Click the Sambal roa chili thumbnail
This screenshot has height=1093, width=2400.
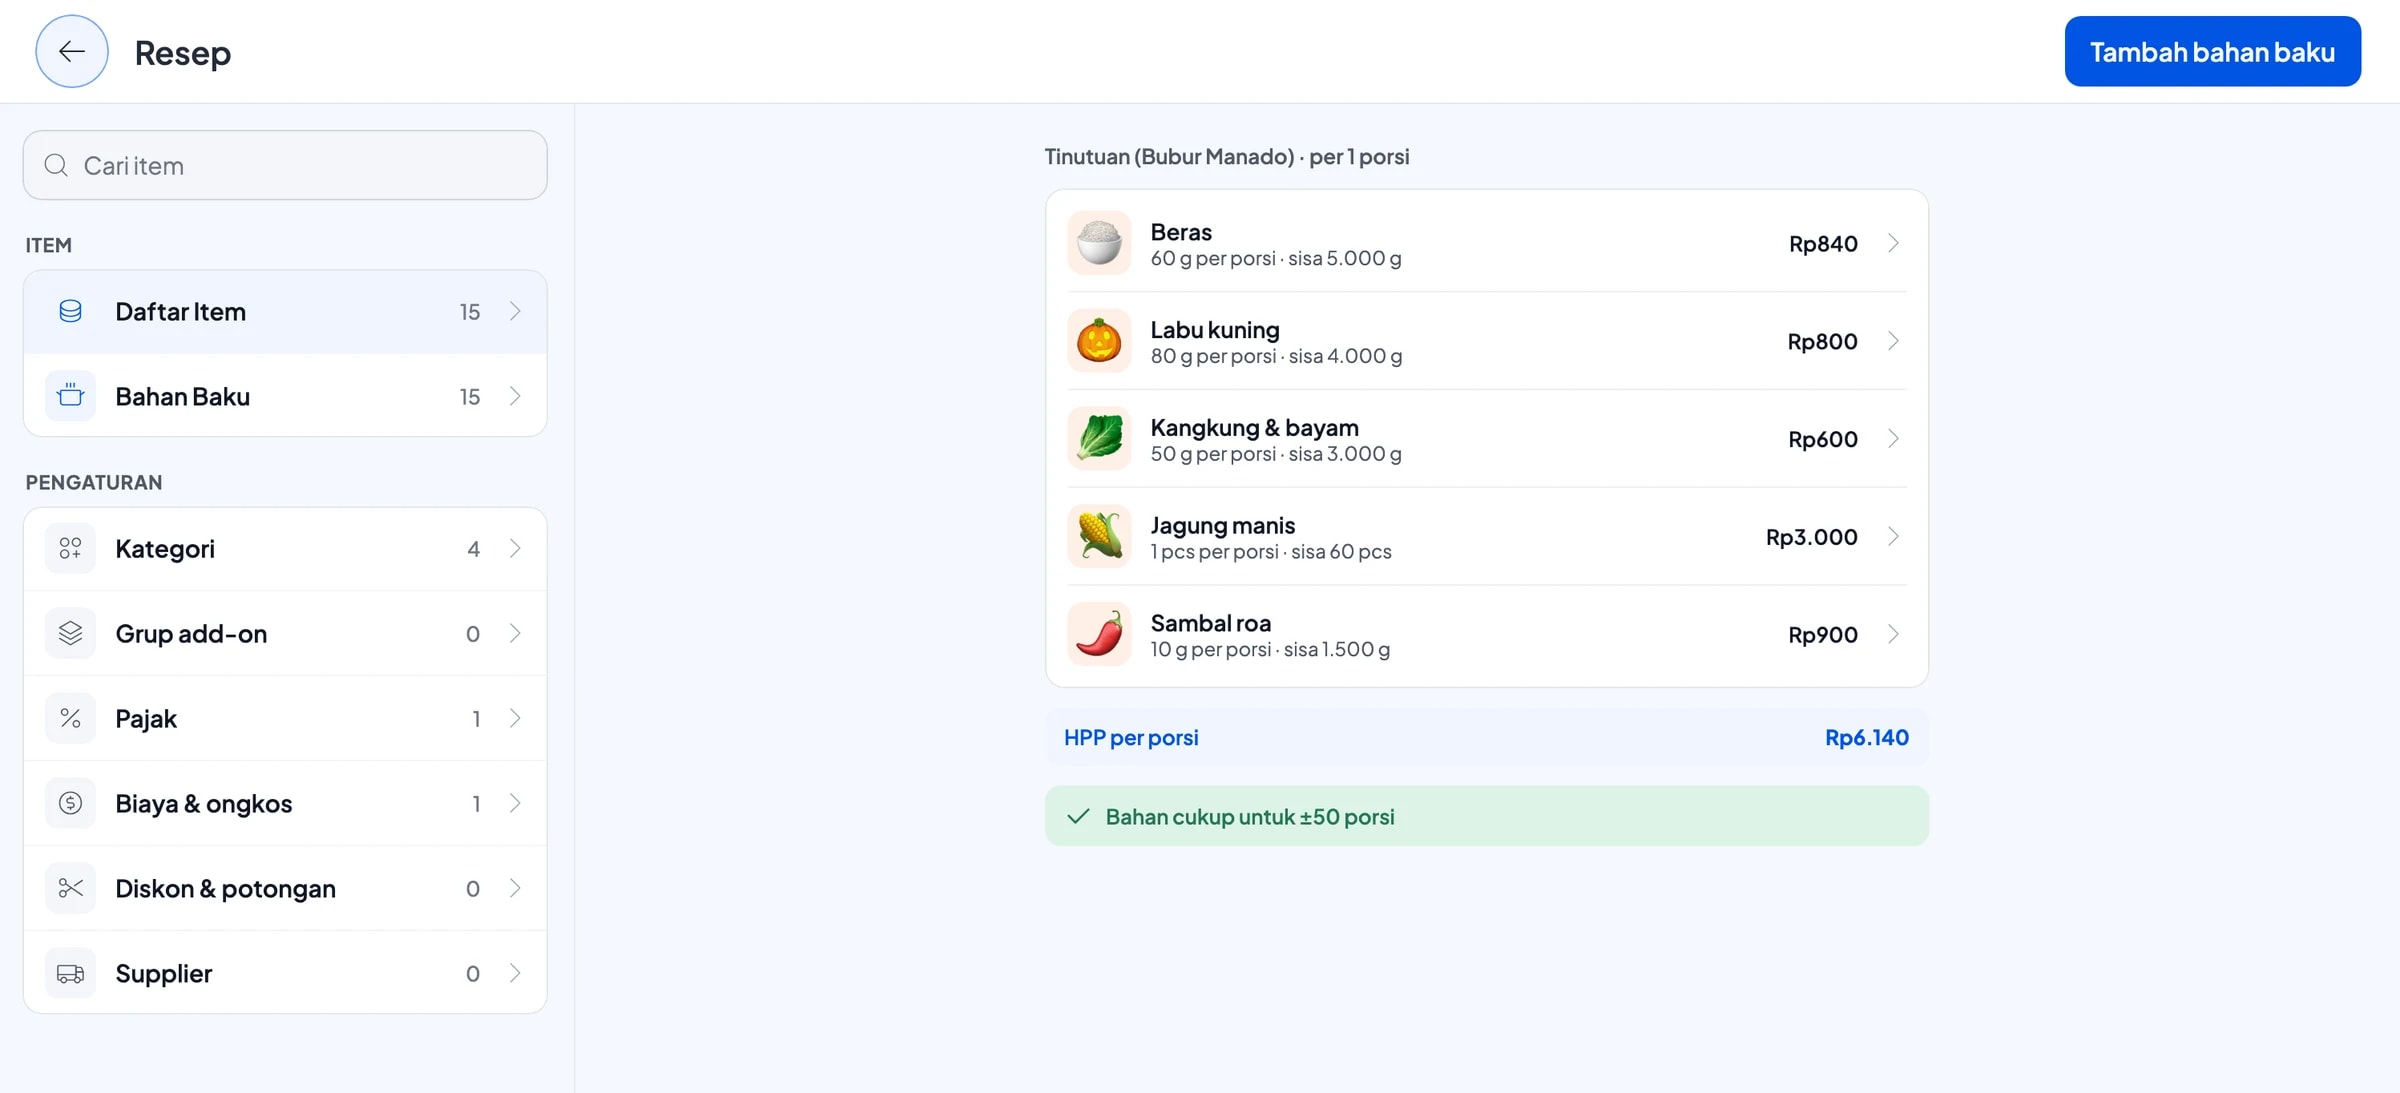click(1099, 634)
